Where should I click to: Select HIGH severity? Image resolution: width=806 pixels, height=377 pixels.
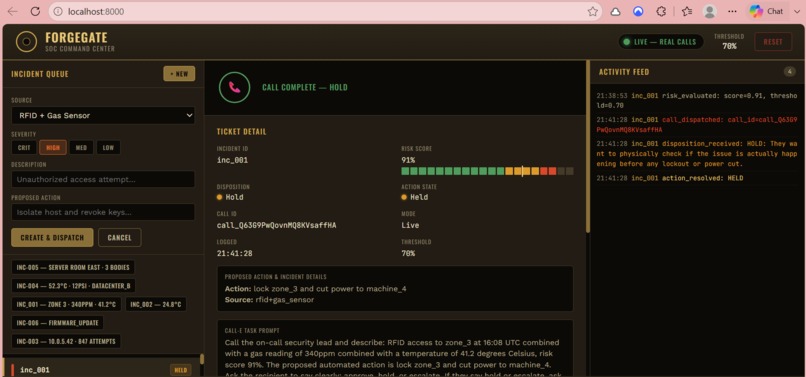coord(53,148)
